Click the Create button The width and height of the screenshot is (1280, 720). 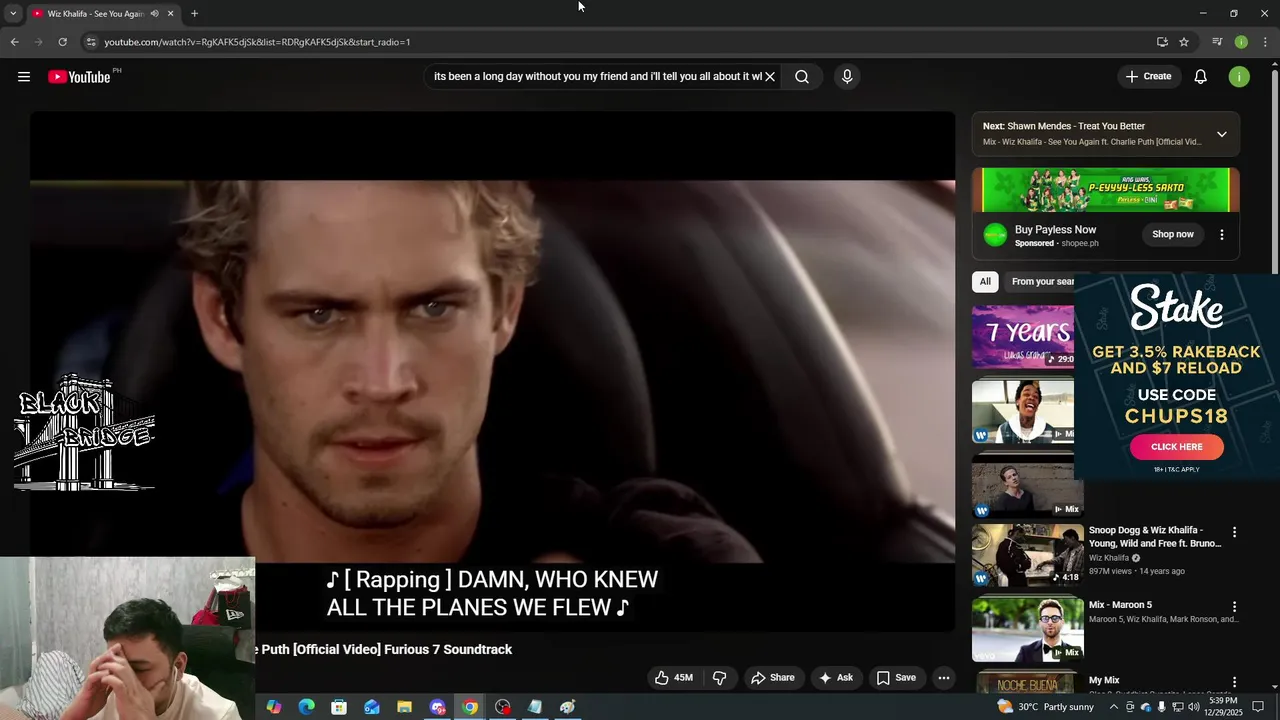pos(1148,77)
